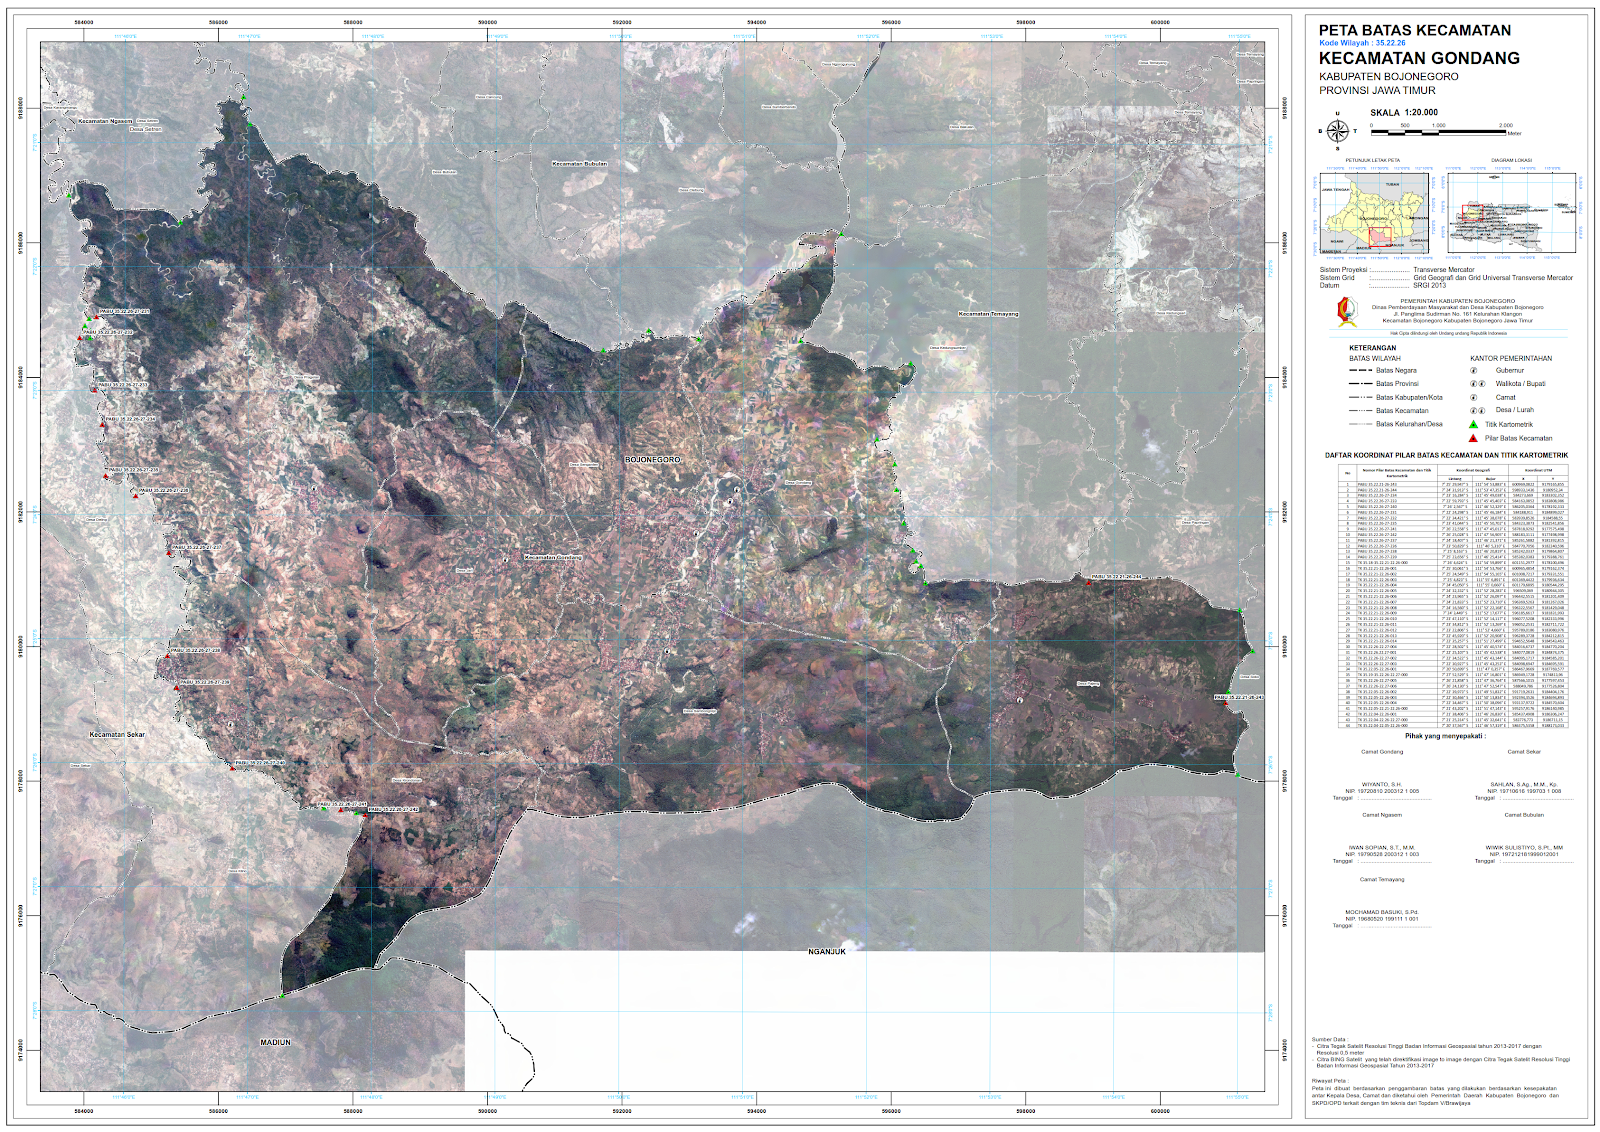Screen dimensions: 1600x1132
Task: Click the Kecamatan Bubulan map label
Action: pos(580,164)
